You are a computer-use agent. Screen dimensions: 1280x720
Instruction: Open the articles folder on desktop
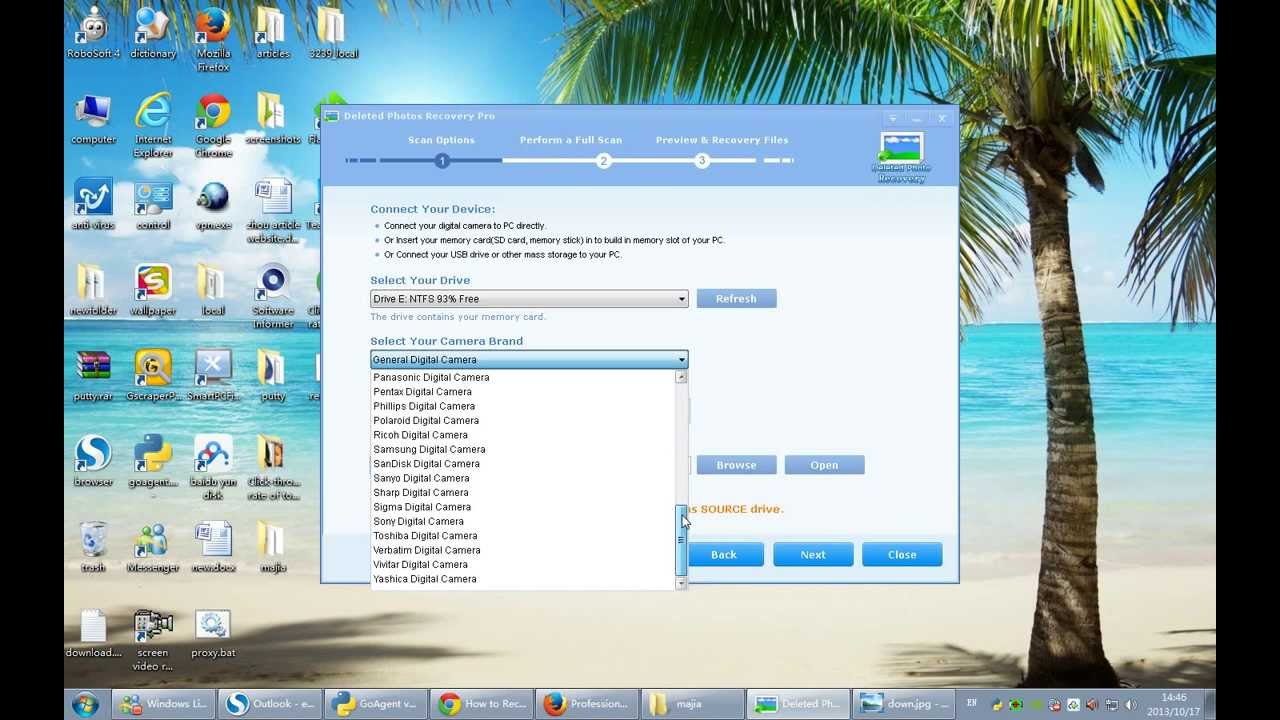point(272,32)
